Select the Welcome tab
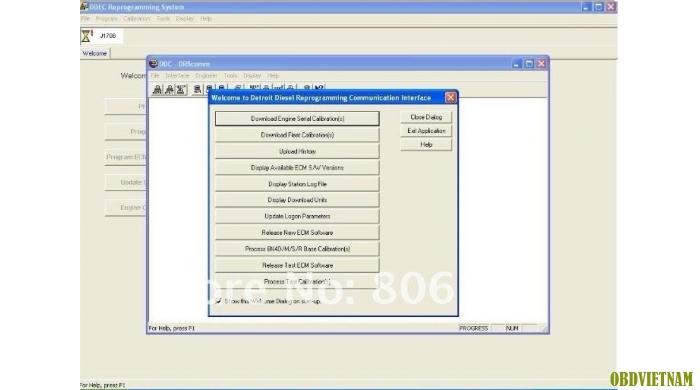This screenshot has width=700, height=390. click(94, 53)
